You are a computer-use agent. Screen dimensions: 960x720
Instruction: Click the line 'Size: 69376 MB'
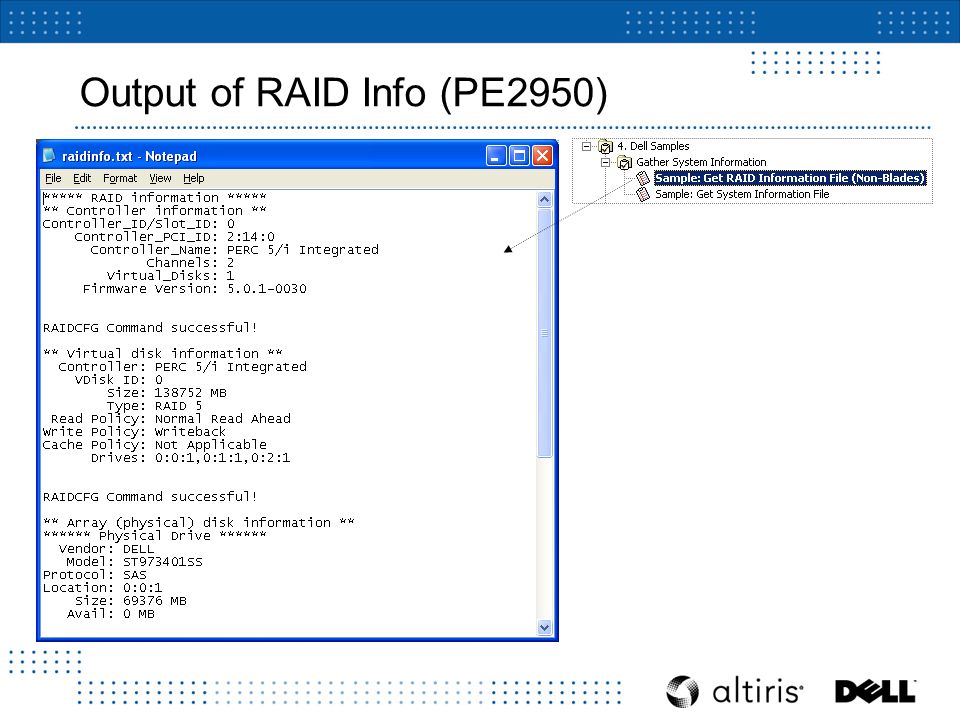tap(130, 601)
